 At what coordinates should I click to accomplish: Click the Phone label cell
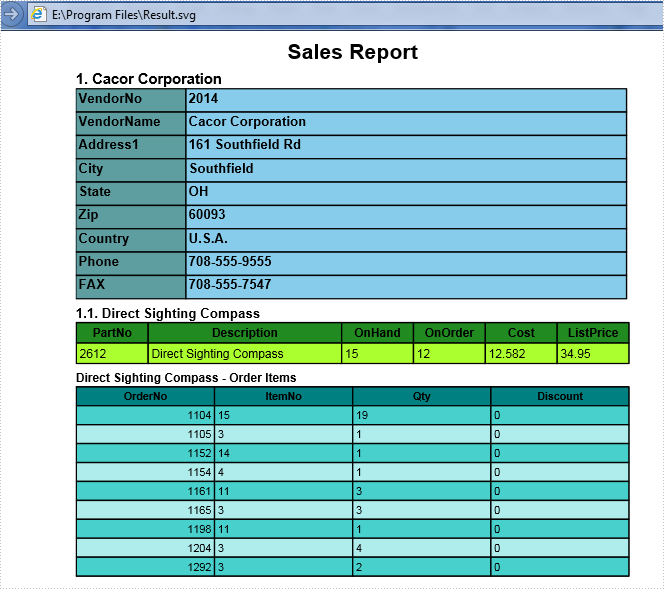pyautogui.click(x=131, y=263)
